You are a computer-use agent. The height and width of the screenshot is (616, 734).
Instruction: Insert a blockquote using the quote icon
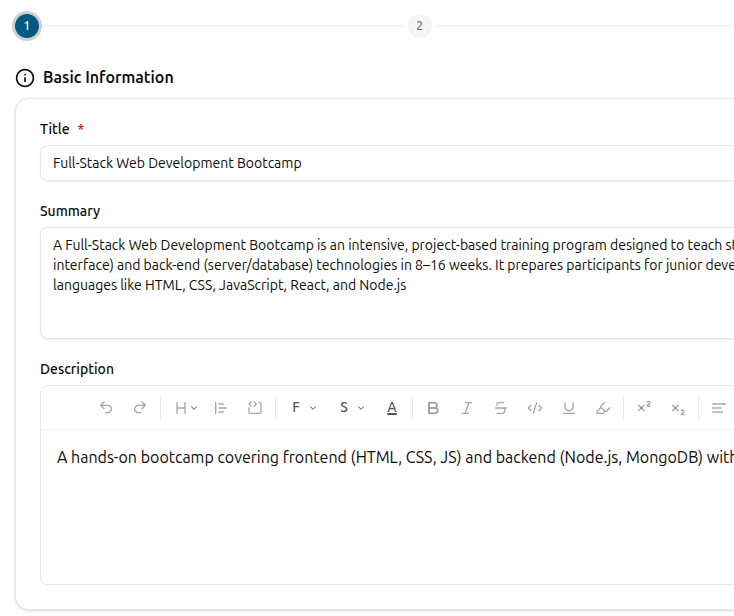click(x=255, y=408)
